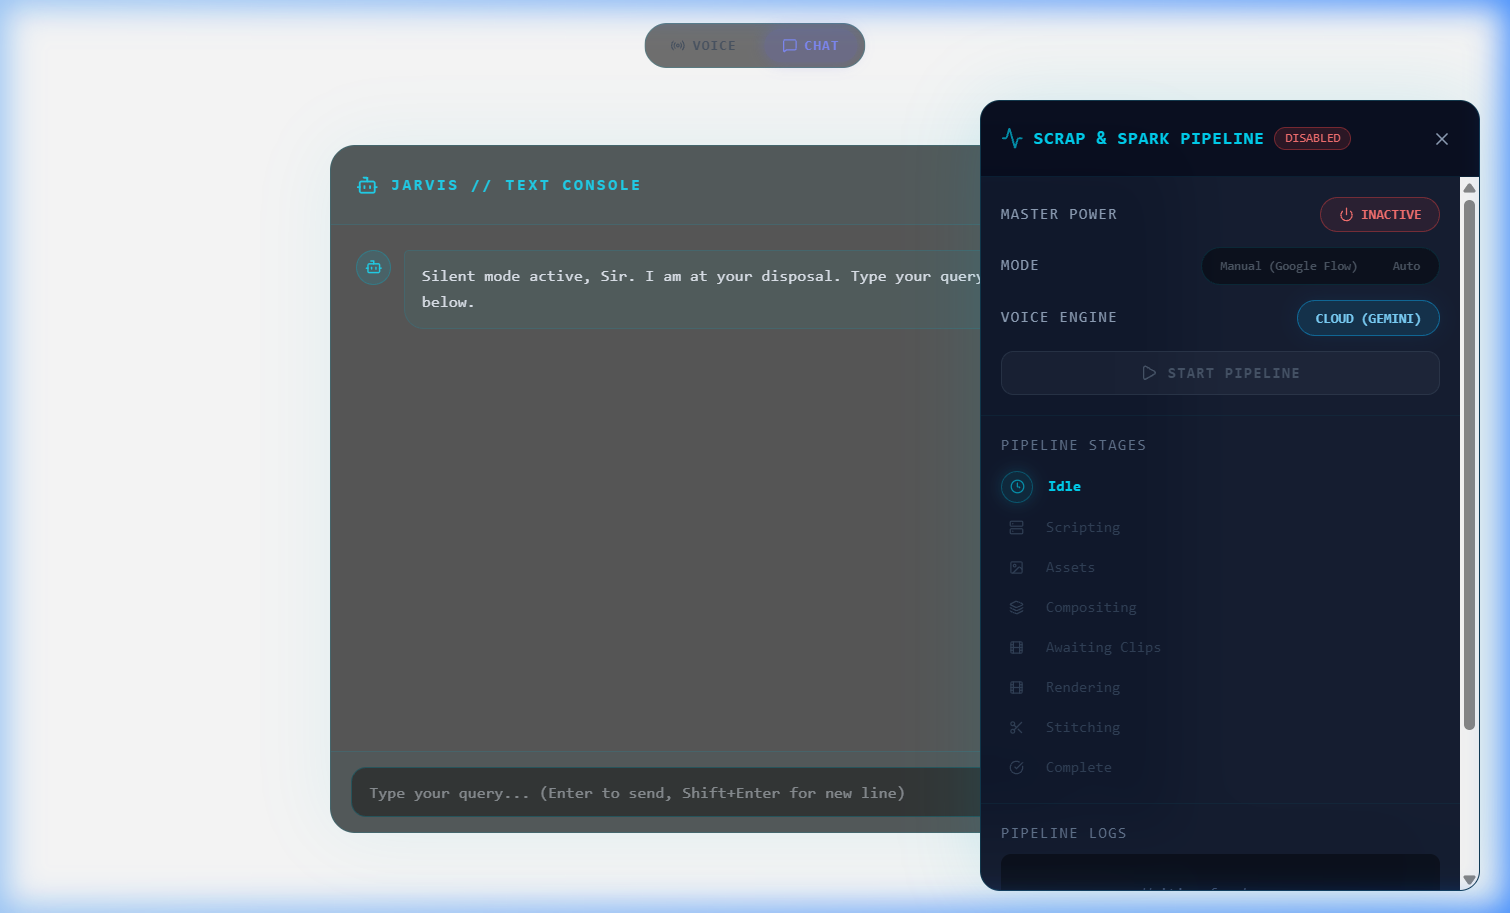Click the bot avatar beside Silent mode message

pos(373,267)
